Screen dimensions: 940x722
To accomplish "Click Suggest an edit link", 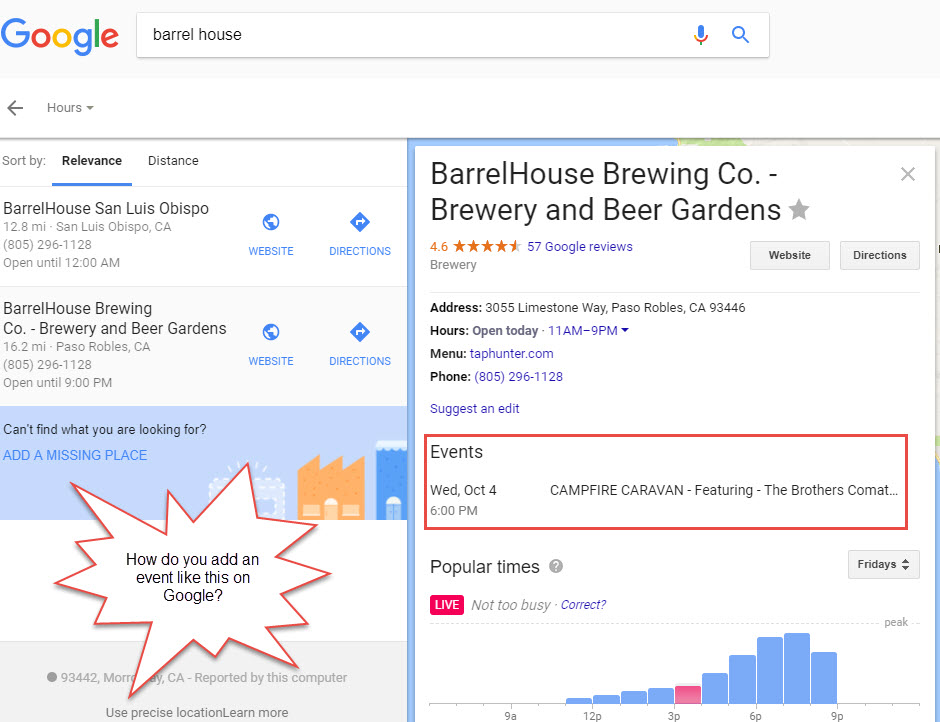I will coord(474,408).
